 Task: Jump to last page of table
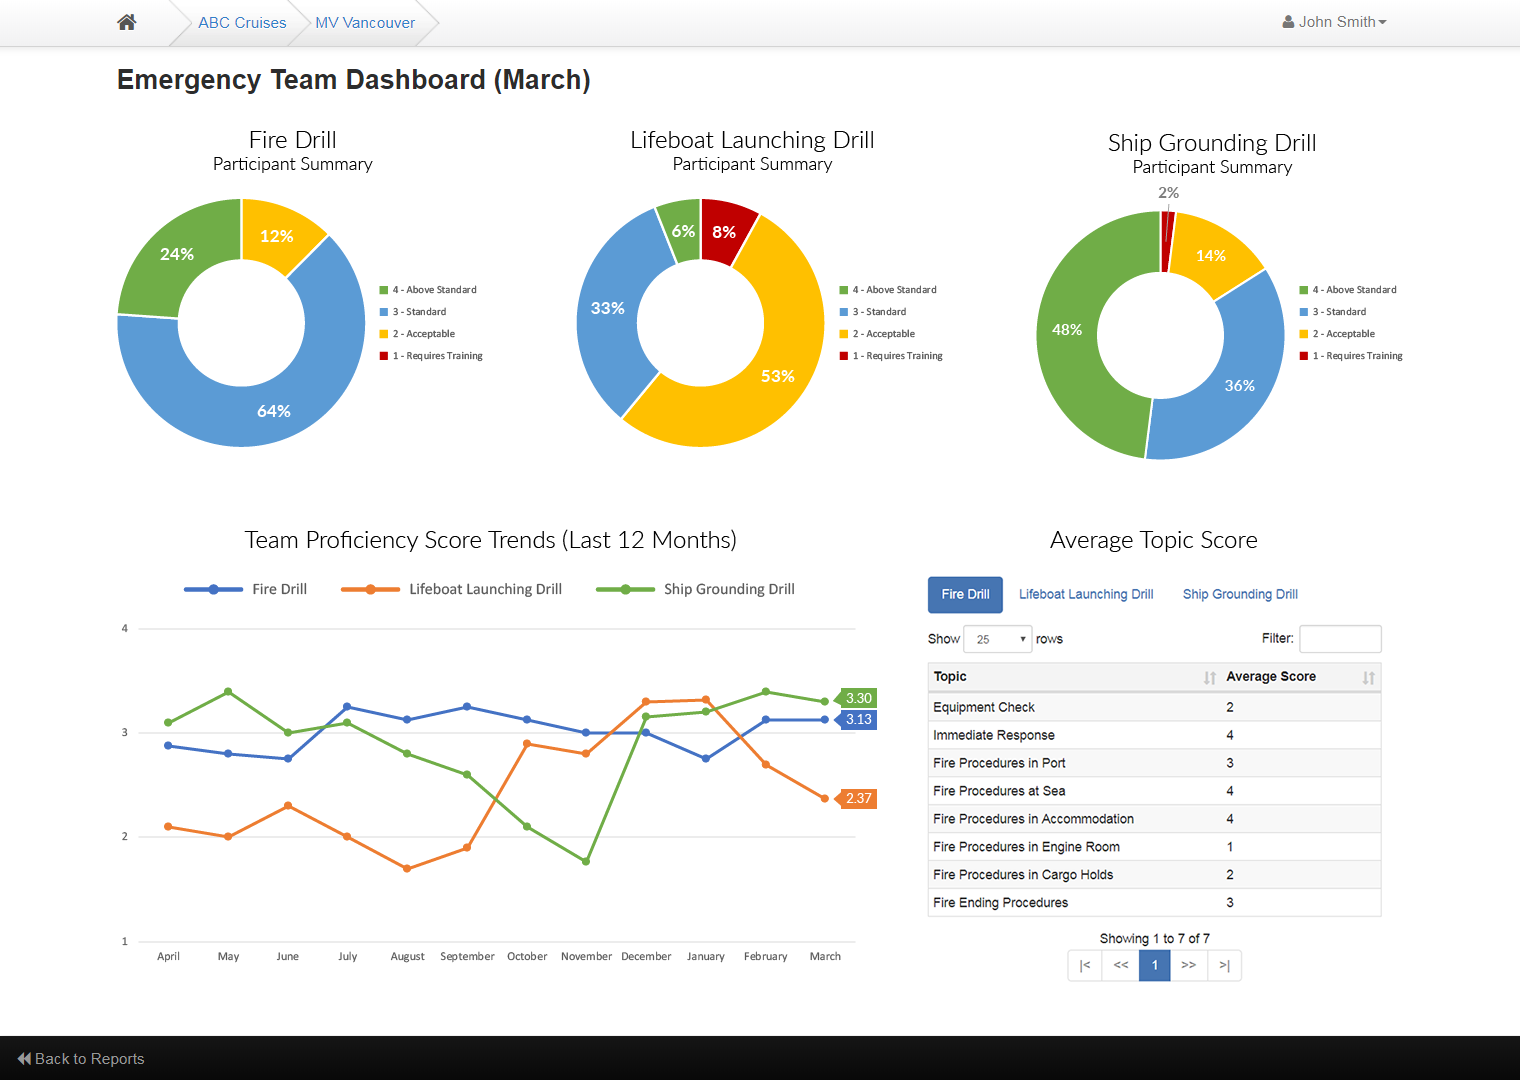1225,965
